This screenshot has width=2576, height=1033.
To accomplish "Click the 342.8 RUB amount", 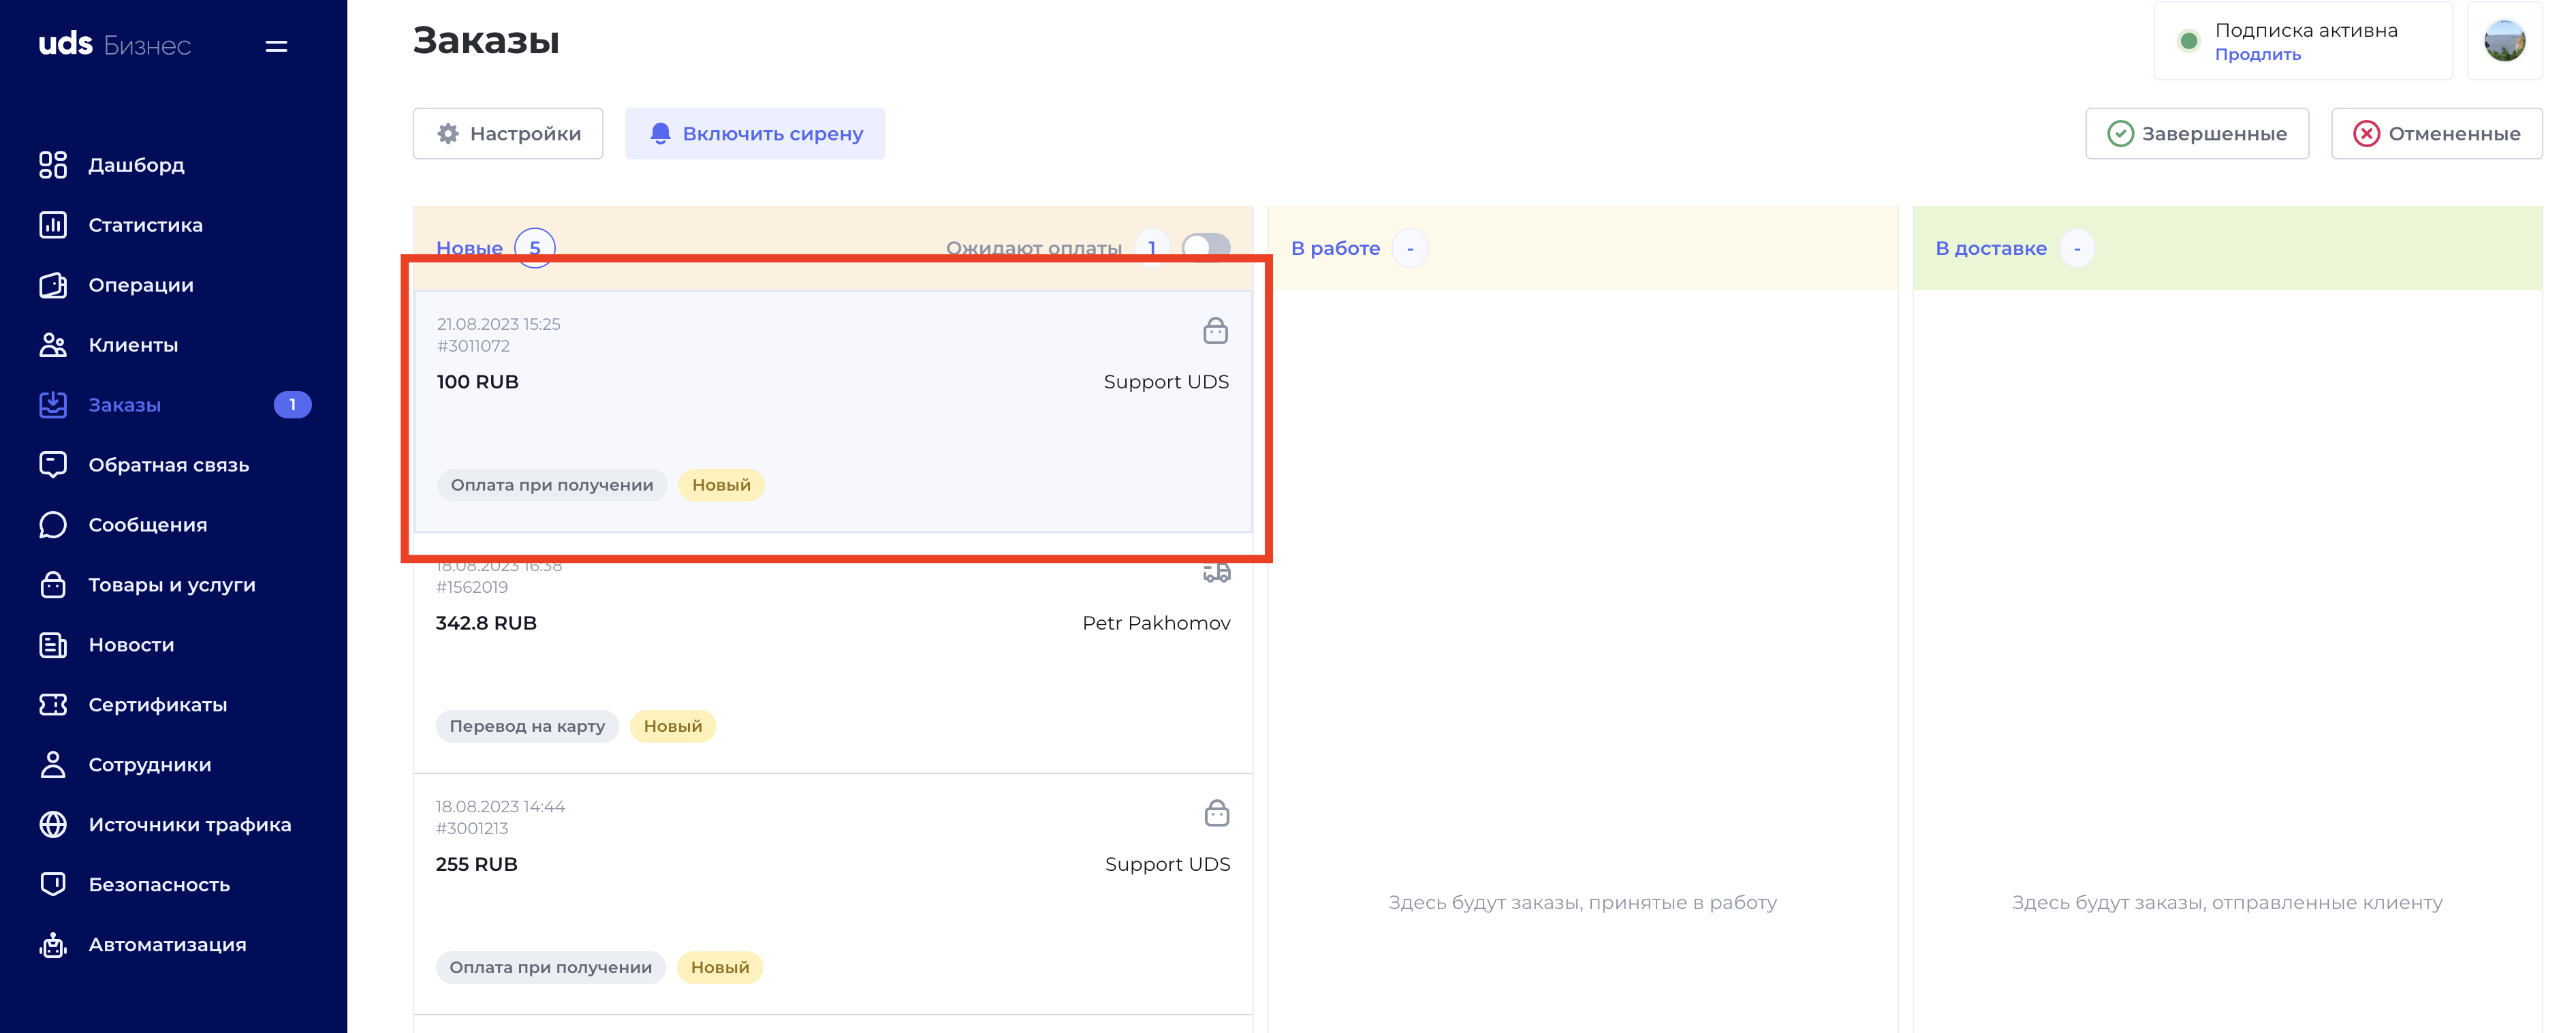I will [x=486, y=623].
